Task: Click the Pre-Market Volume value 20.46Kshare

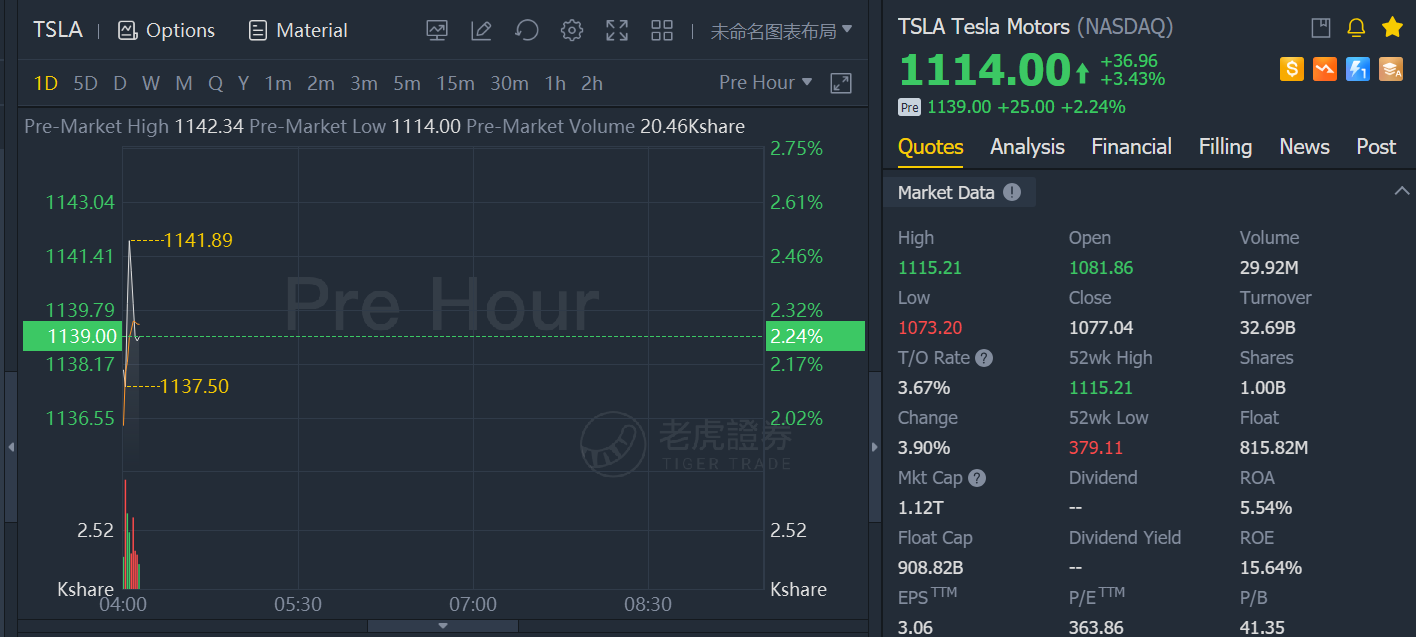Action: pos(692,127)
